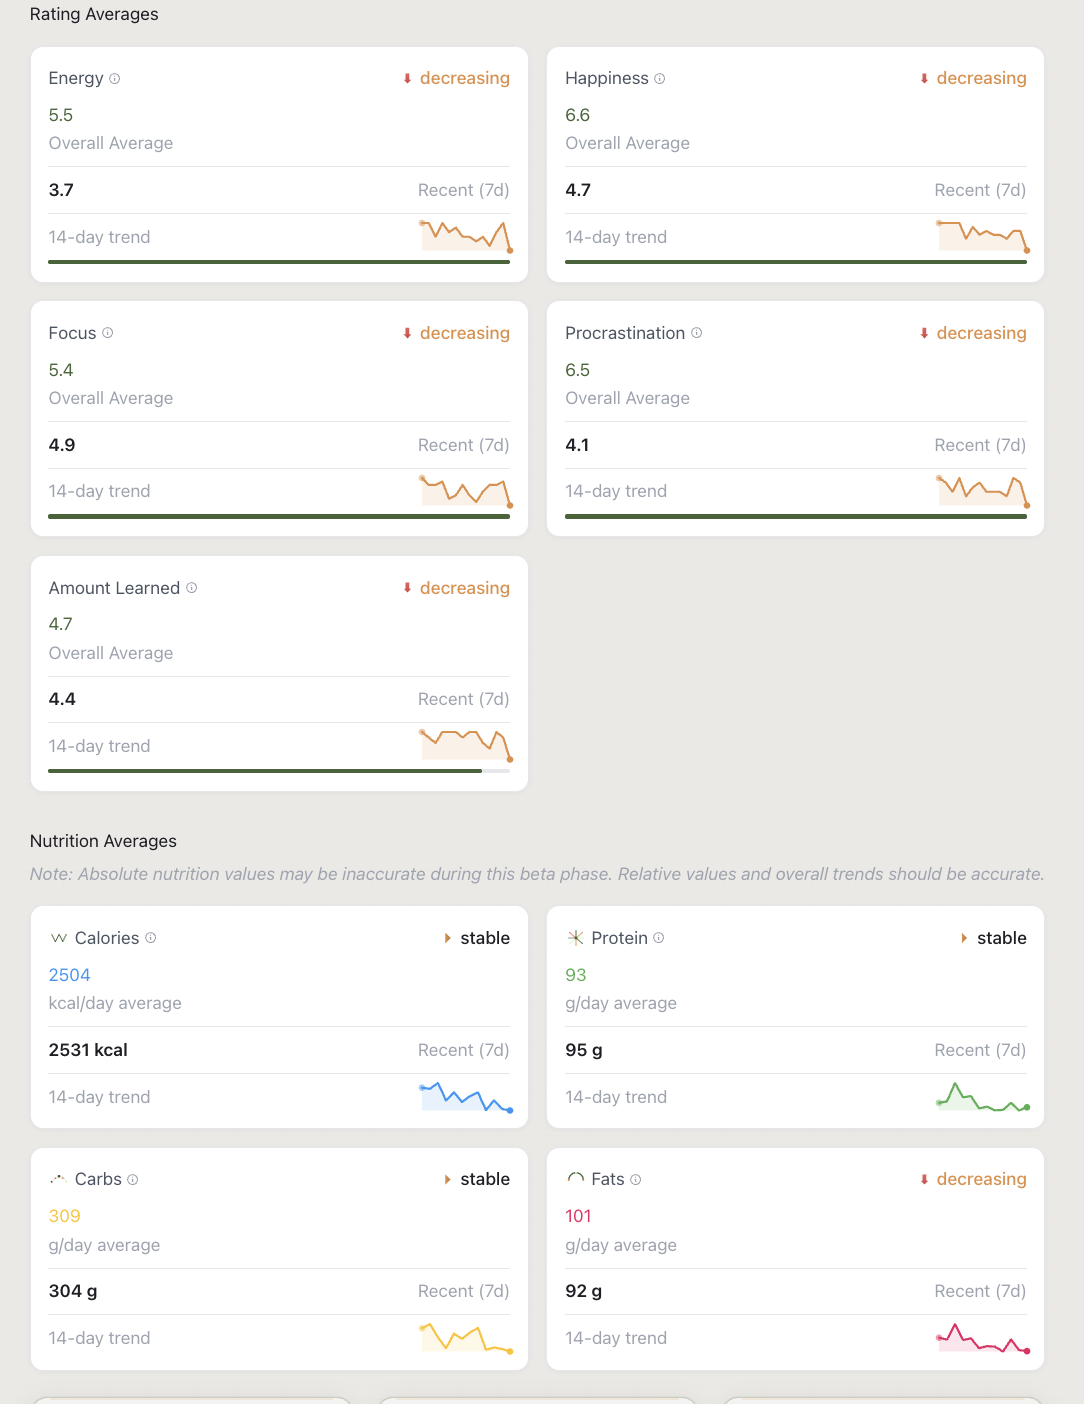
Task: Click the Carbs icon
Action: pyautogui.click(x=59, y=1179)
